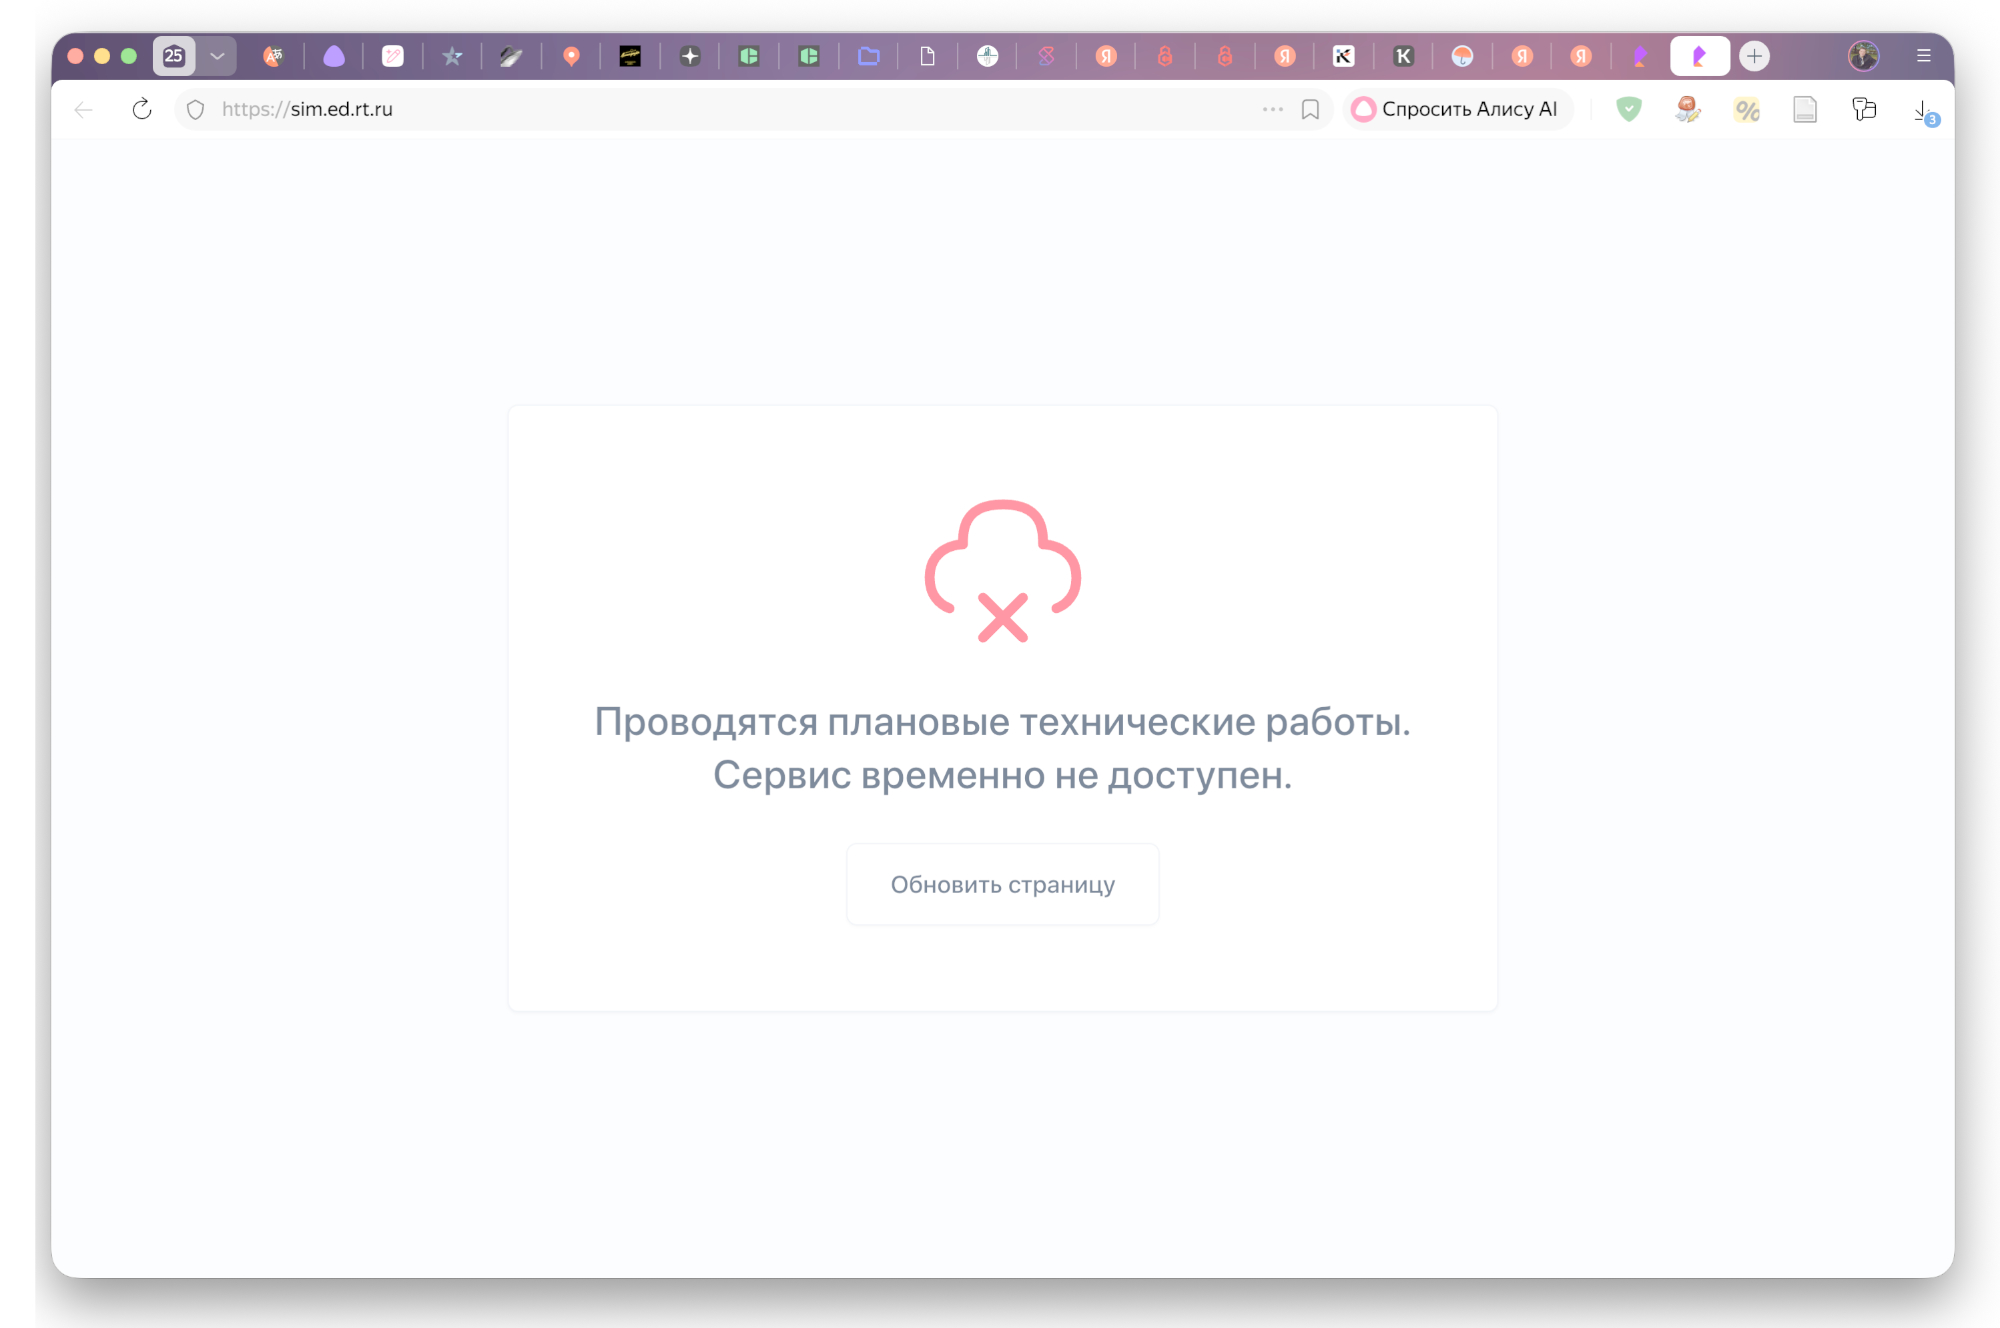2000x1328 pixels.
Task: Bookmark this page with bookmark icon
Action: 1310,109
